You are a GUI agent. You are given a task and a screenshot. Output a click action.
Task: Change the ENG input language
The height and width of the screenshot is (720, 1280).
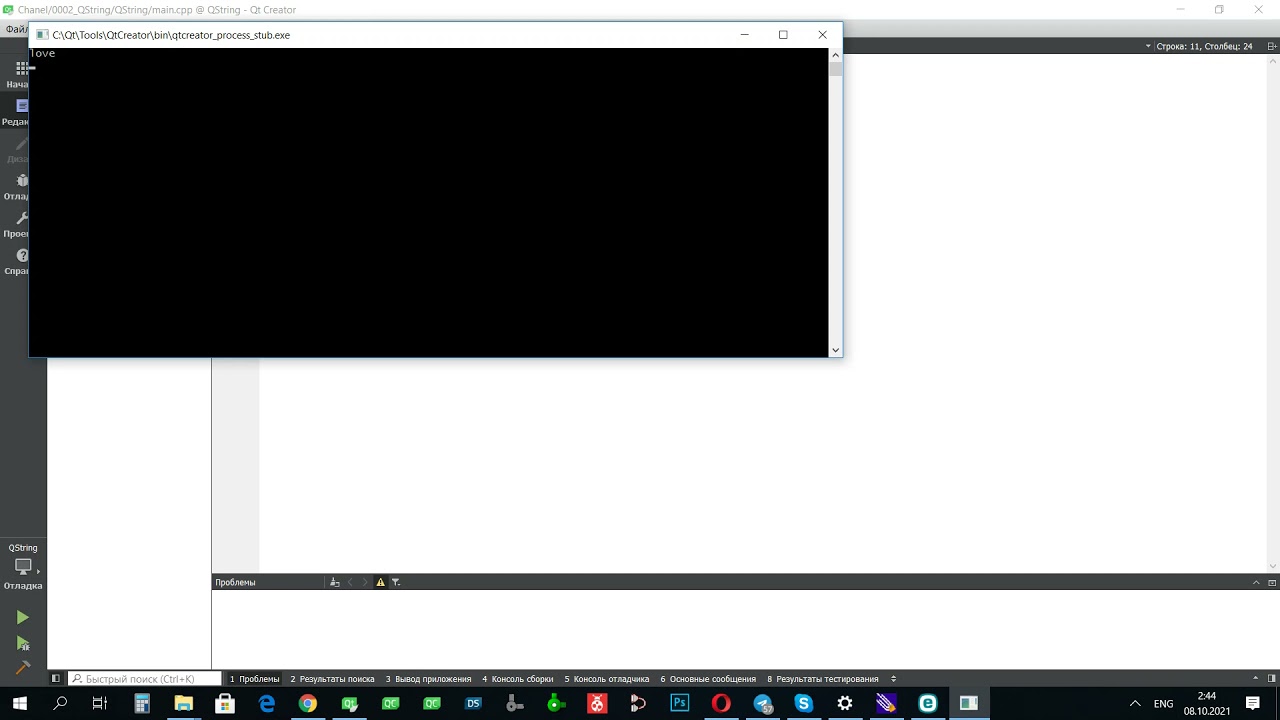[x=1163, y=704]
